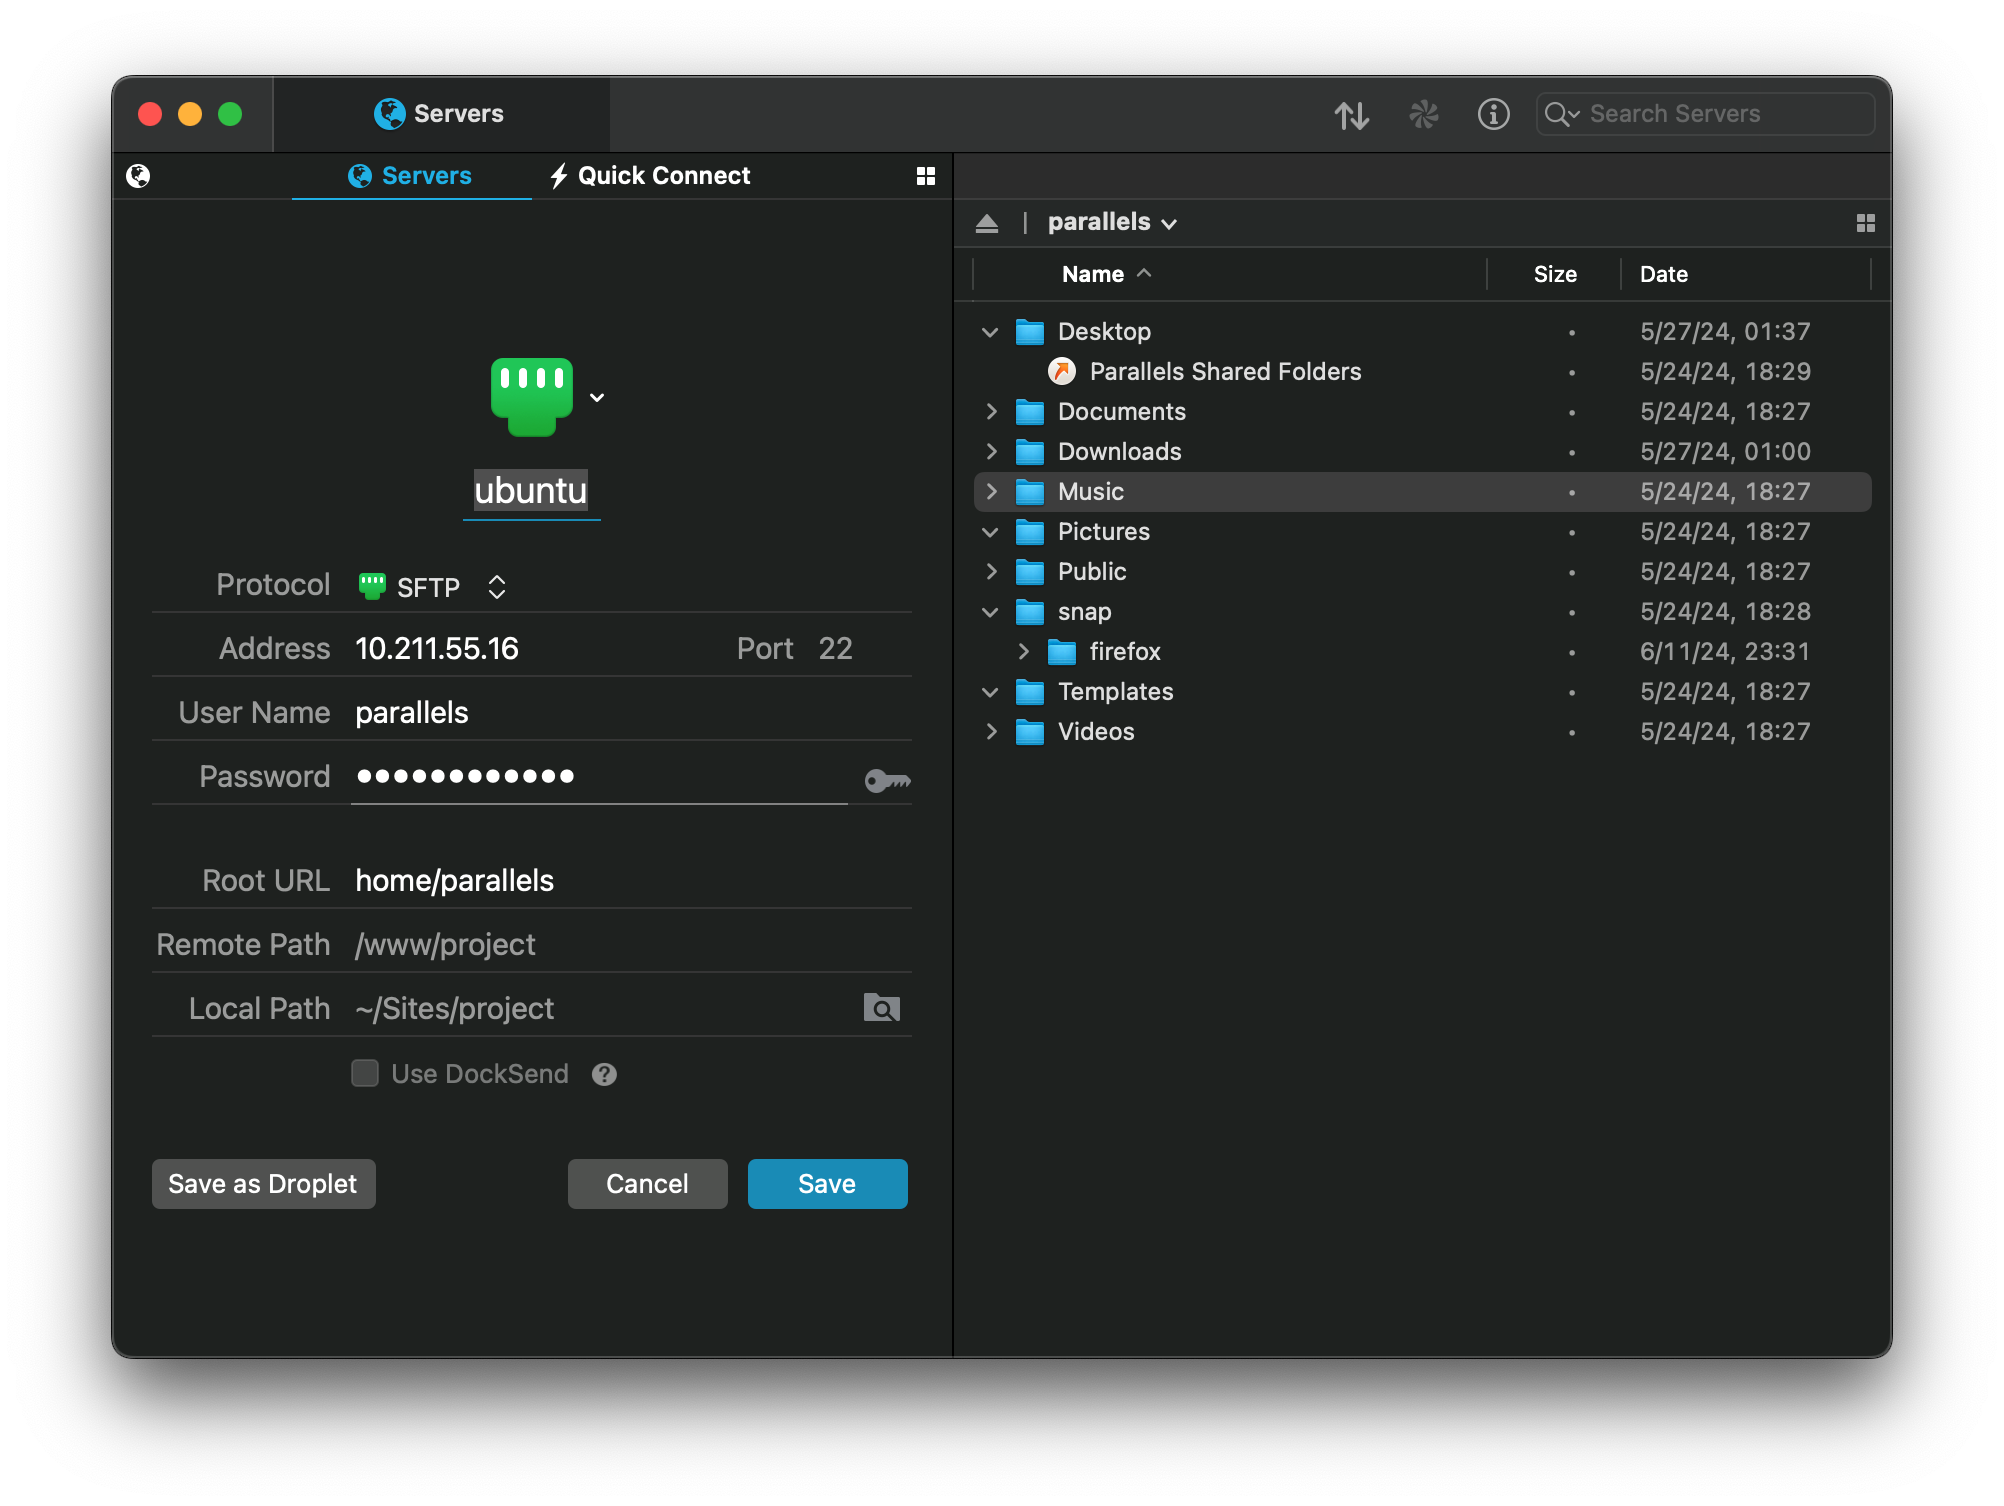
Task: Enable the Use DockSend checkbox
Action: [365, 1074]
